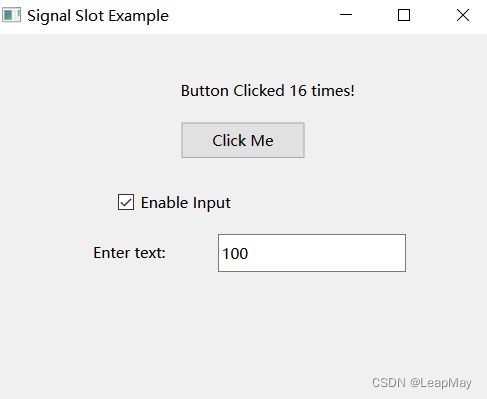
Task: Place cursor after 100 in the input box
Action: 250,253
